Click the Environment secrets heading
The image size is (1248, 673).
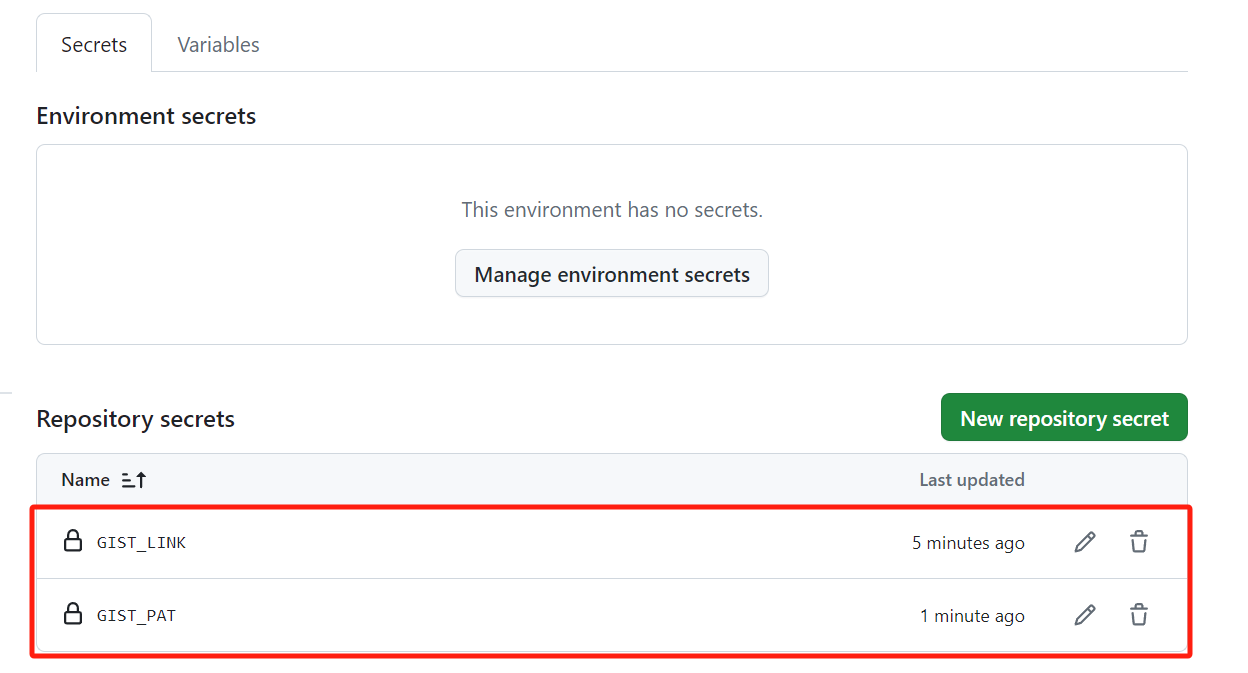coord(146,116)
